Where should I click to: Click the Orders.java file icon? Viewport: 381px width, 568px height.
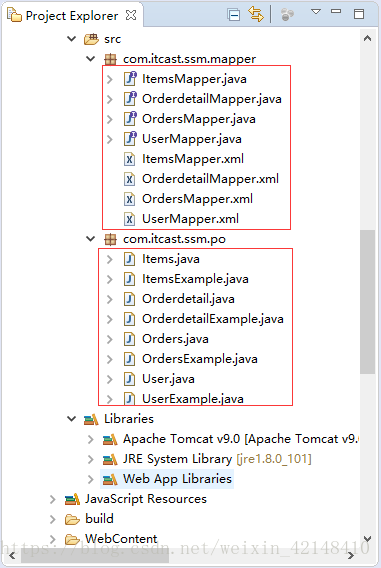click(129, 339)
